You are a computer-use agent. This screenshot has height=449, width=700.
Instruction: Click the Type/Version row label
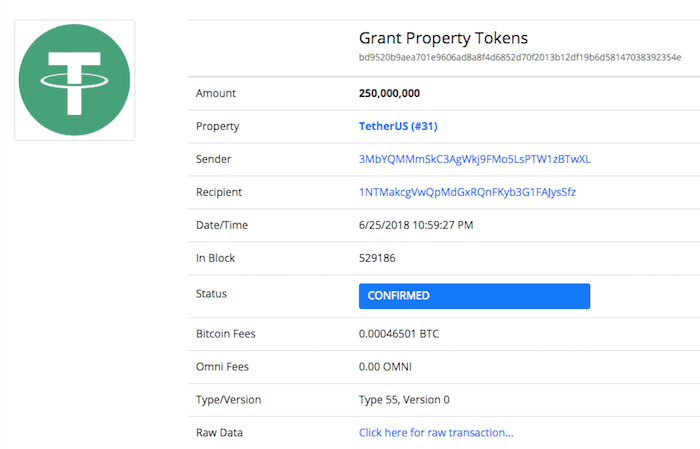(x=229, y=400)
